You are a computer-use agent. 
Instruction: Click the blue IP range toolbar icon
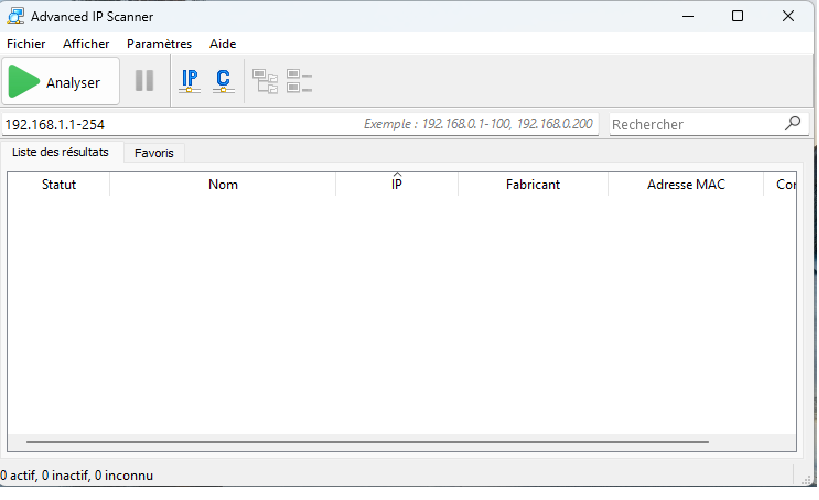click(190, 81)
